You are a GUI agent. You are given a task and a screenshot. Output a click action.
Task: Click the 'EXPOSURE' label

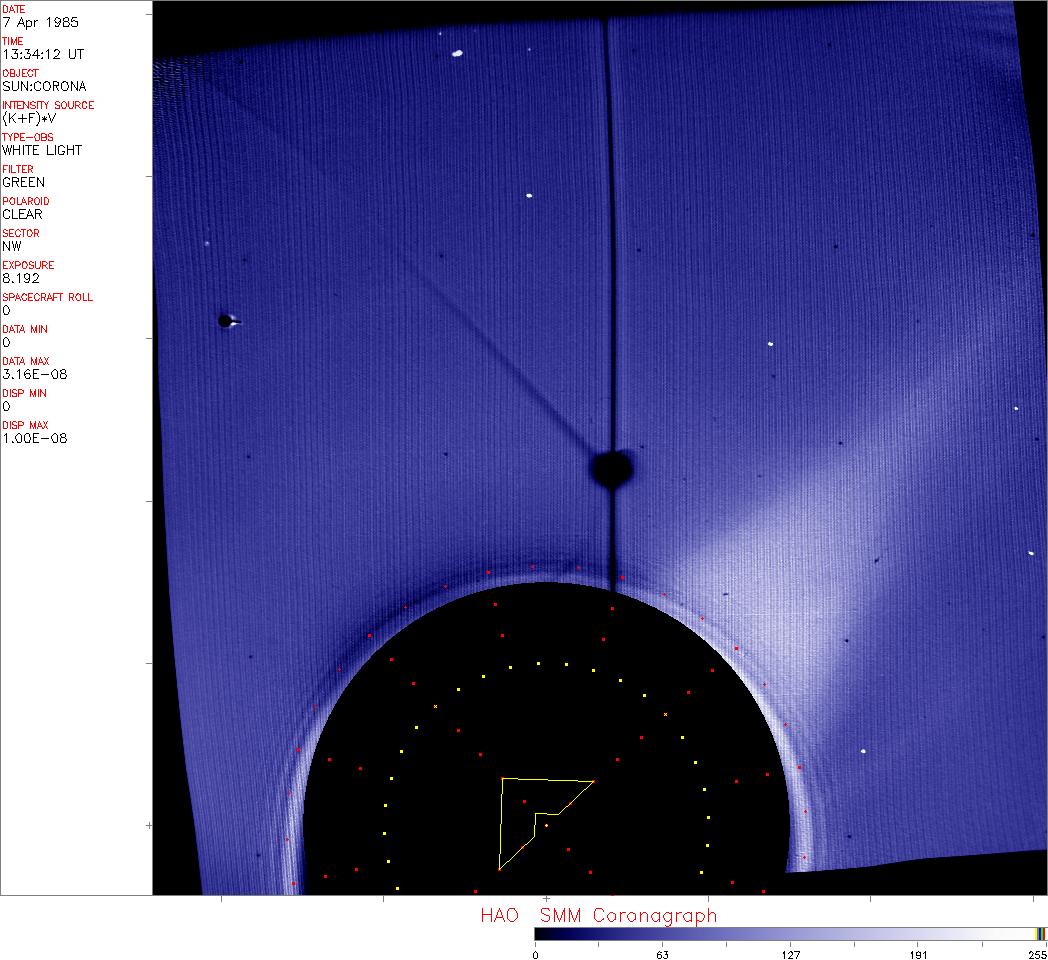point(28,265)
